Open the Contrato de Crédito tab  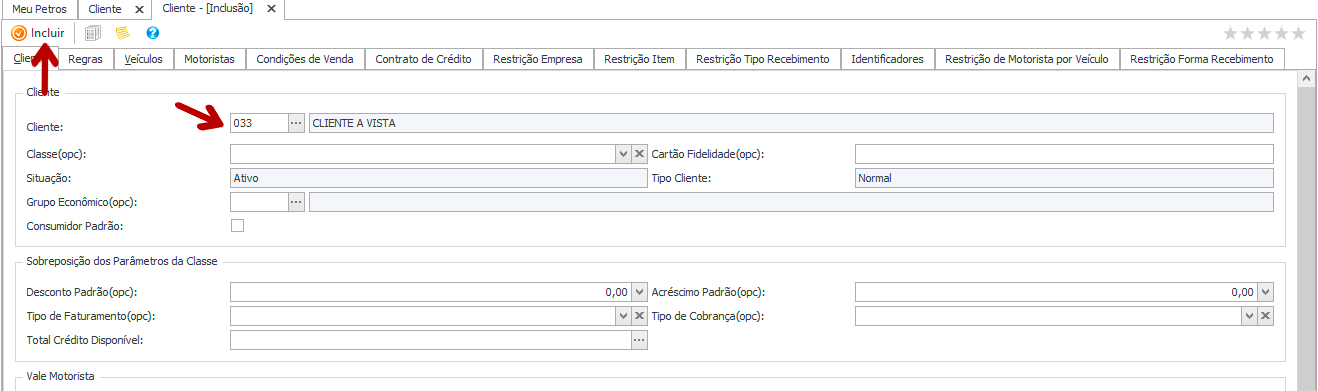(423, 59)
